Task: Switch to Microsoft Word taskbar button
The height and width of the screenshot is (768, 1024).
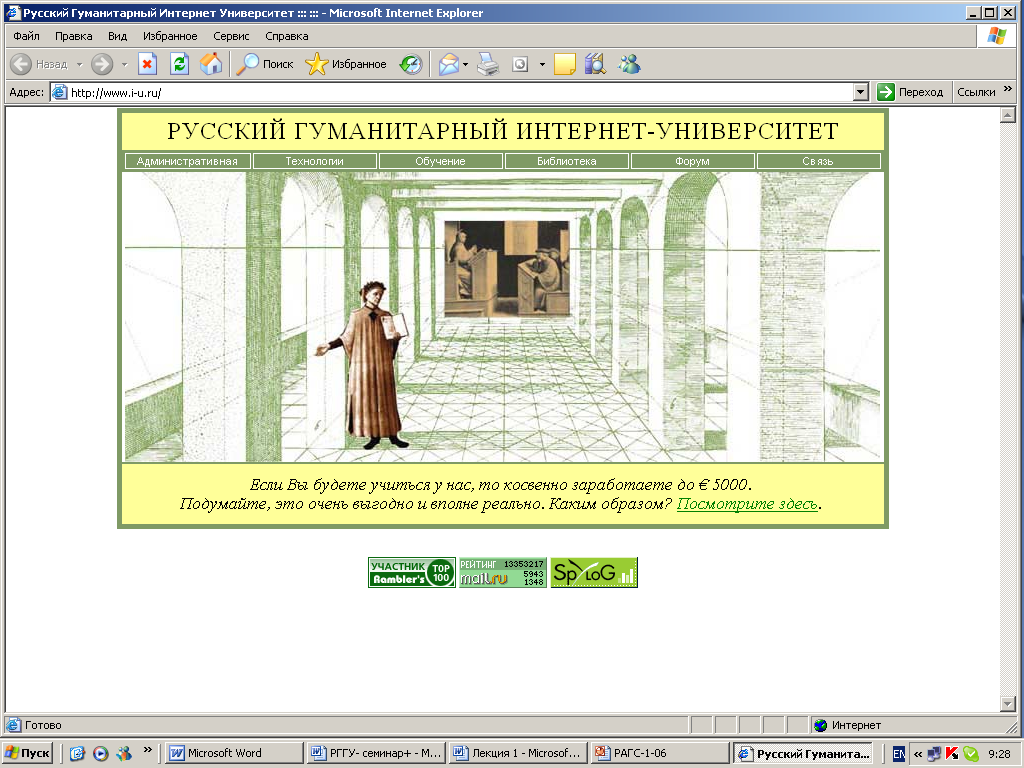Action: point(233,753)
